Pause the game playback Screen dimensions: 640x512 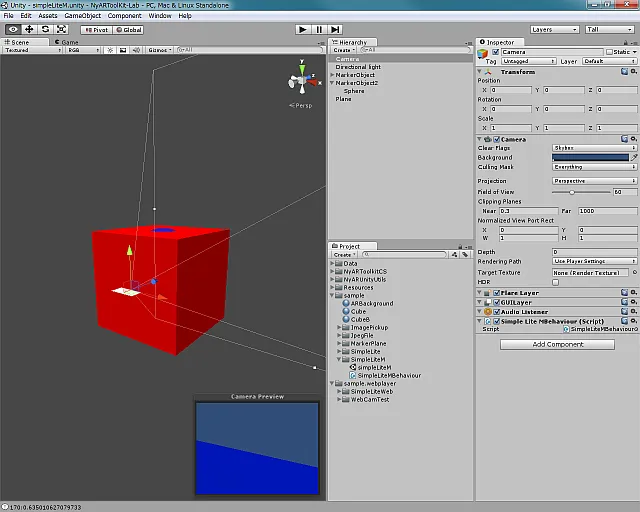click(x=319, y=29)
